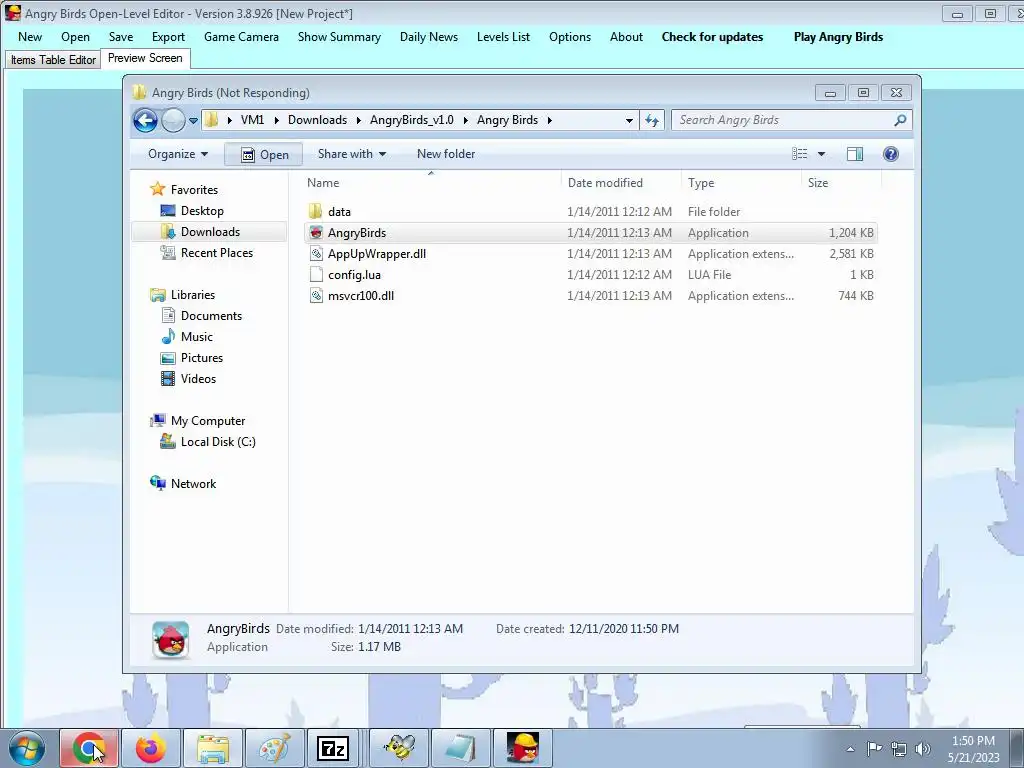The height and width of the screenshot is (768, 1024).
Task: Open Firefox from the taskbar
Action: pos(151,748)
